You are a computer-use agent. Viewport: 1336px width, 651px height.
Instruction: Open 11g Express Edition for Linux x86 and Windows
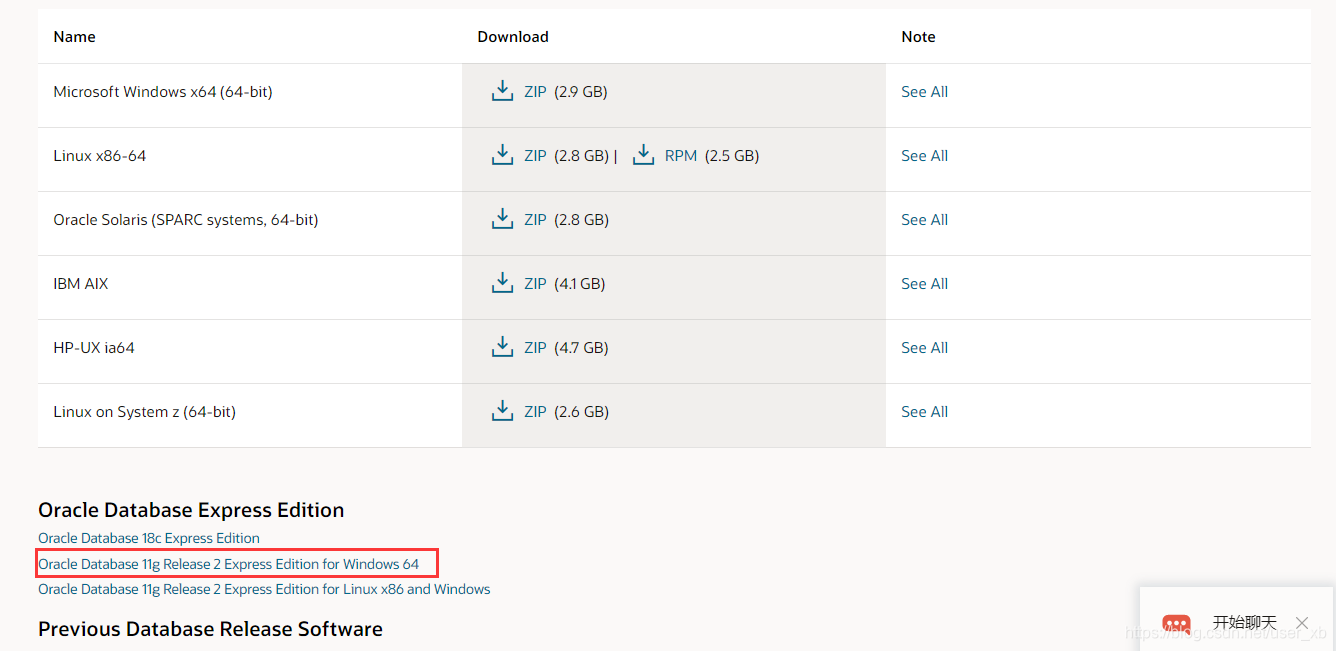tap(264, 589)
